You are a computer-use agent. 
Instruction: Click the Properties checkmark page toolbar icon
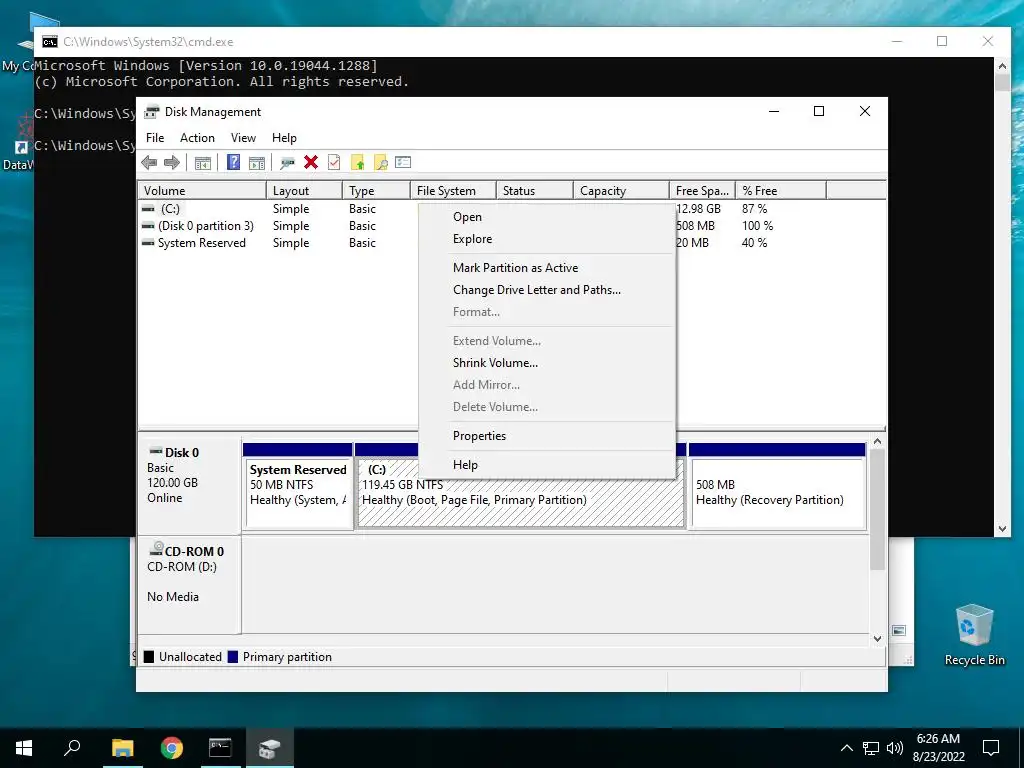pyautogui.click(x=334, y=162)
